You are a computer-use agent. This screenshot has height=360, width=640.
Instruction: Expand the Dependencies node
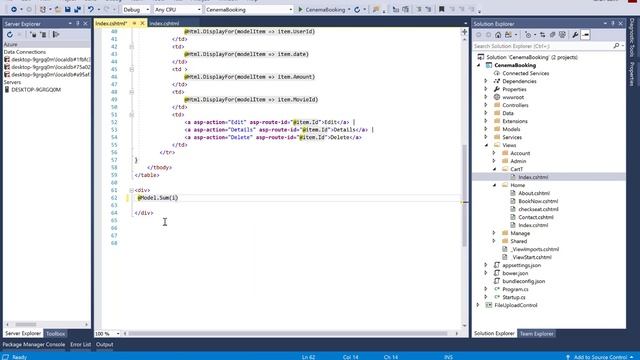tap(486, 81)
